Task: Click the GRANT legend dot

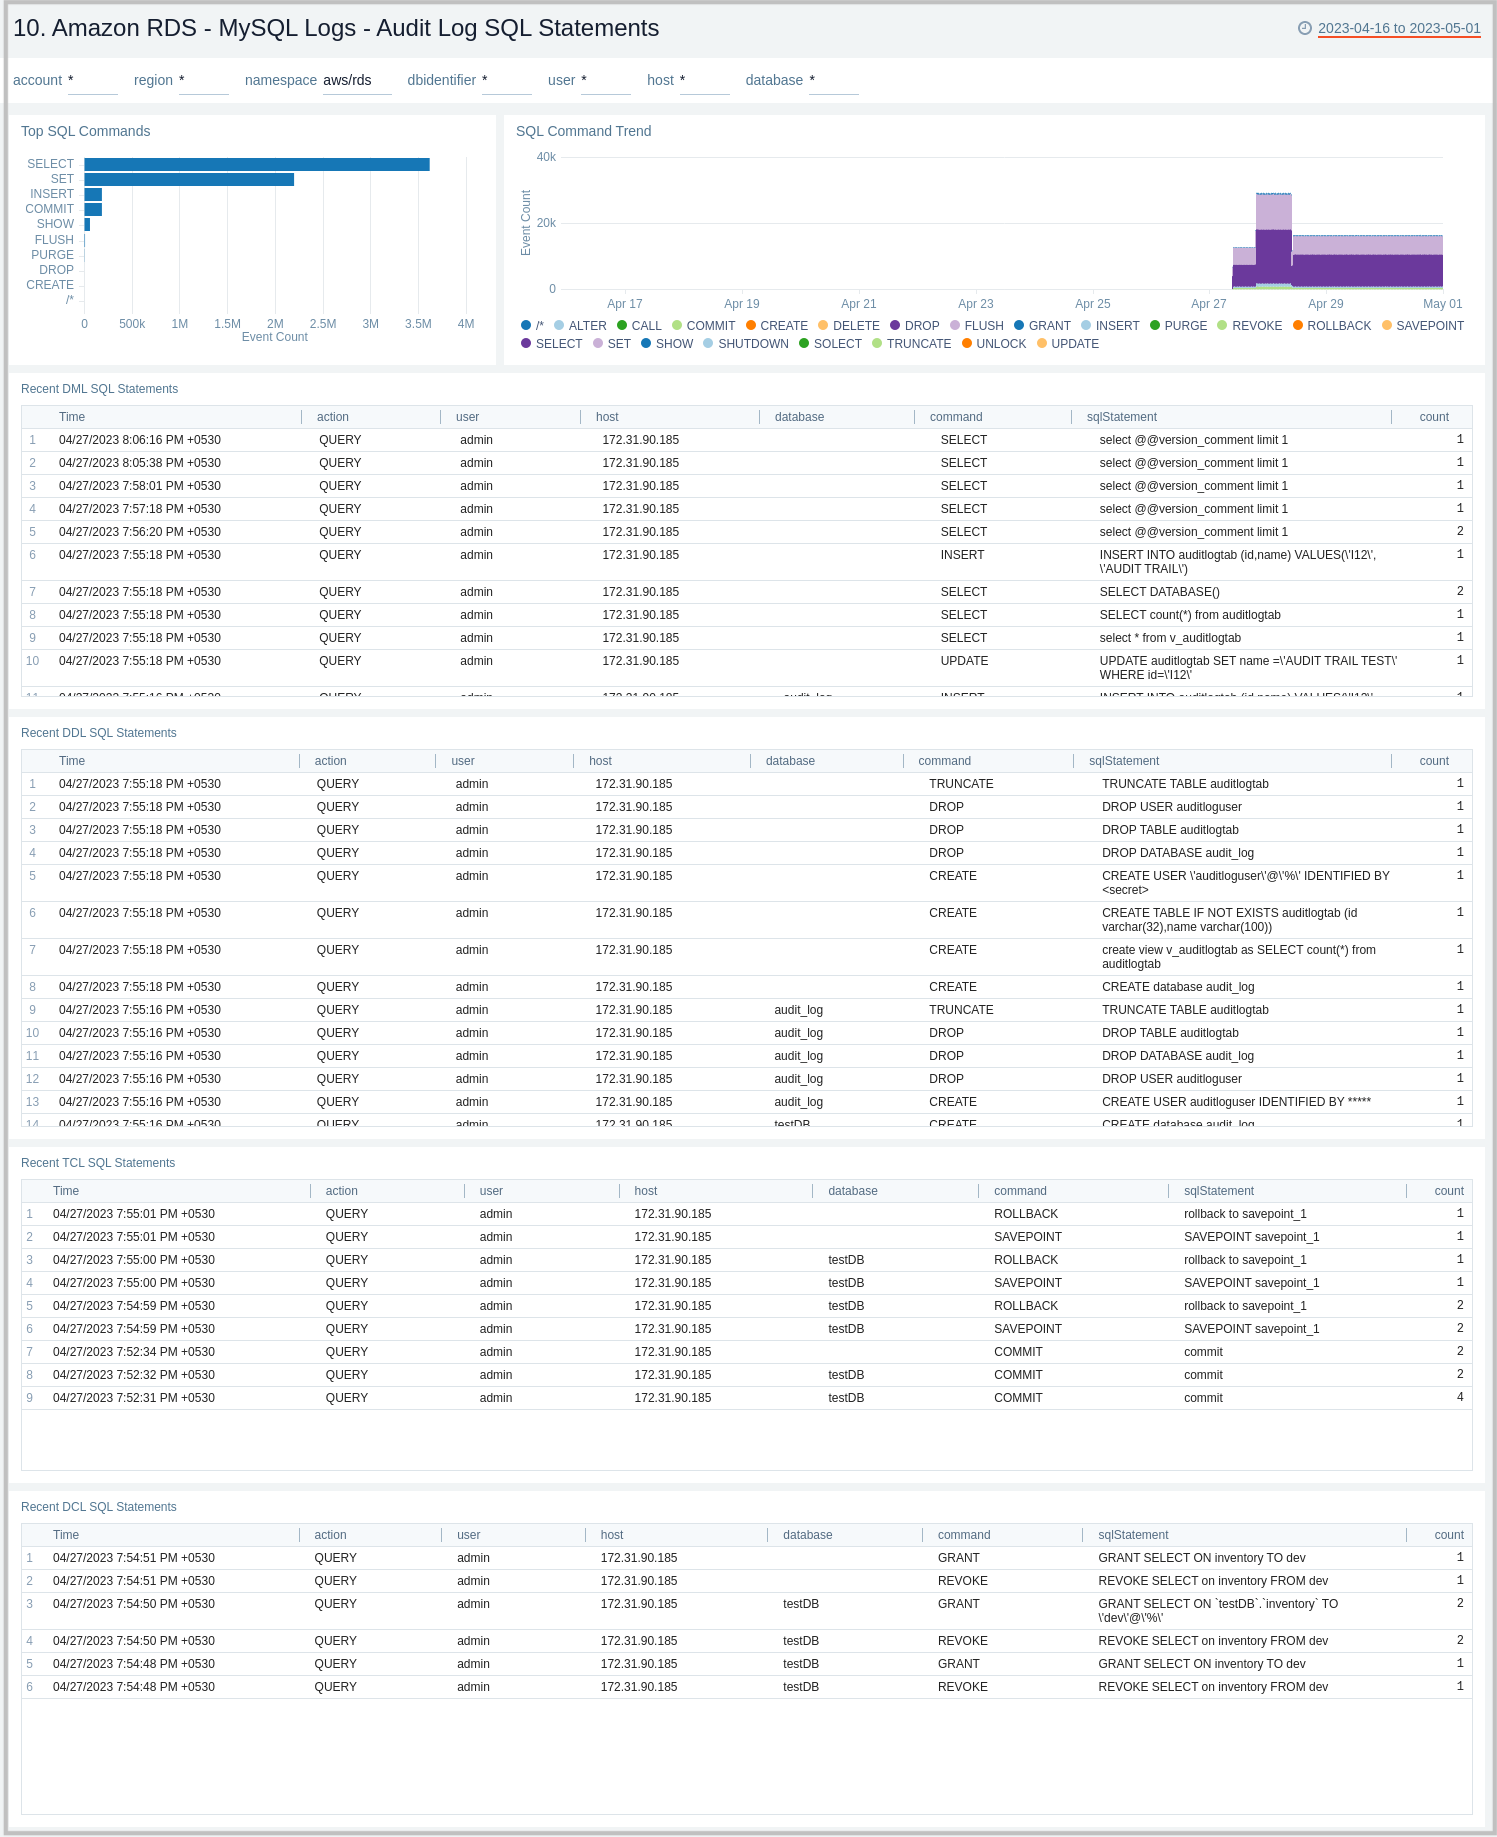Action: pos(1019,326)
